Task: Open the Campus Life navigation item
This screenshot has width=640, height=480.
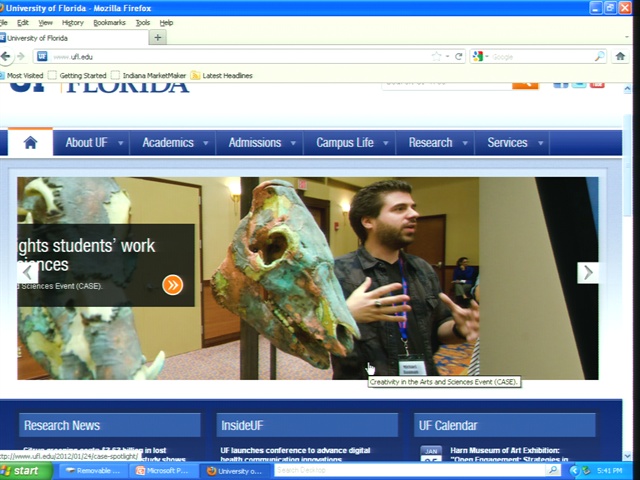Action: coord(345,142)
